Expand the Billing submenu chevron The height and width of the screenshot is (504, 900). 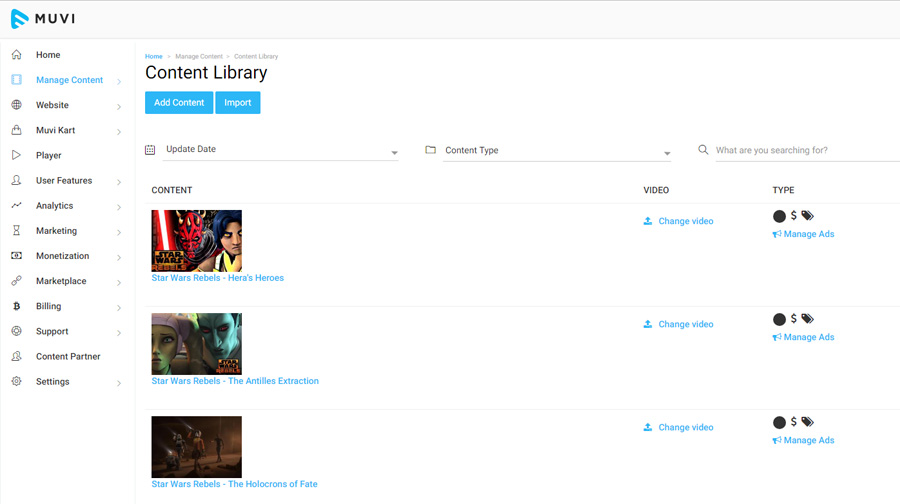tap(119, 308)
